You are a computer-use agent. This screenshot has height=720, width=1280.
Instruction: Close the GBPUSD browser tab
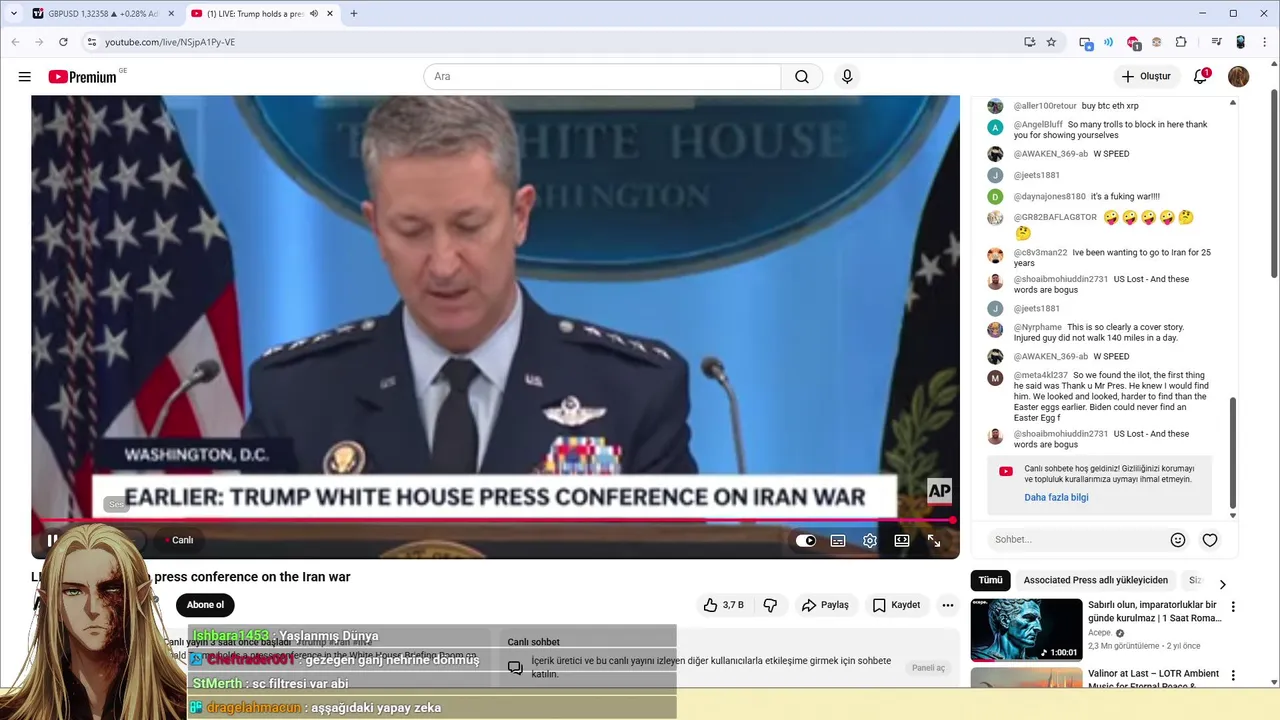(171, 14)
